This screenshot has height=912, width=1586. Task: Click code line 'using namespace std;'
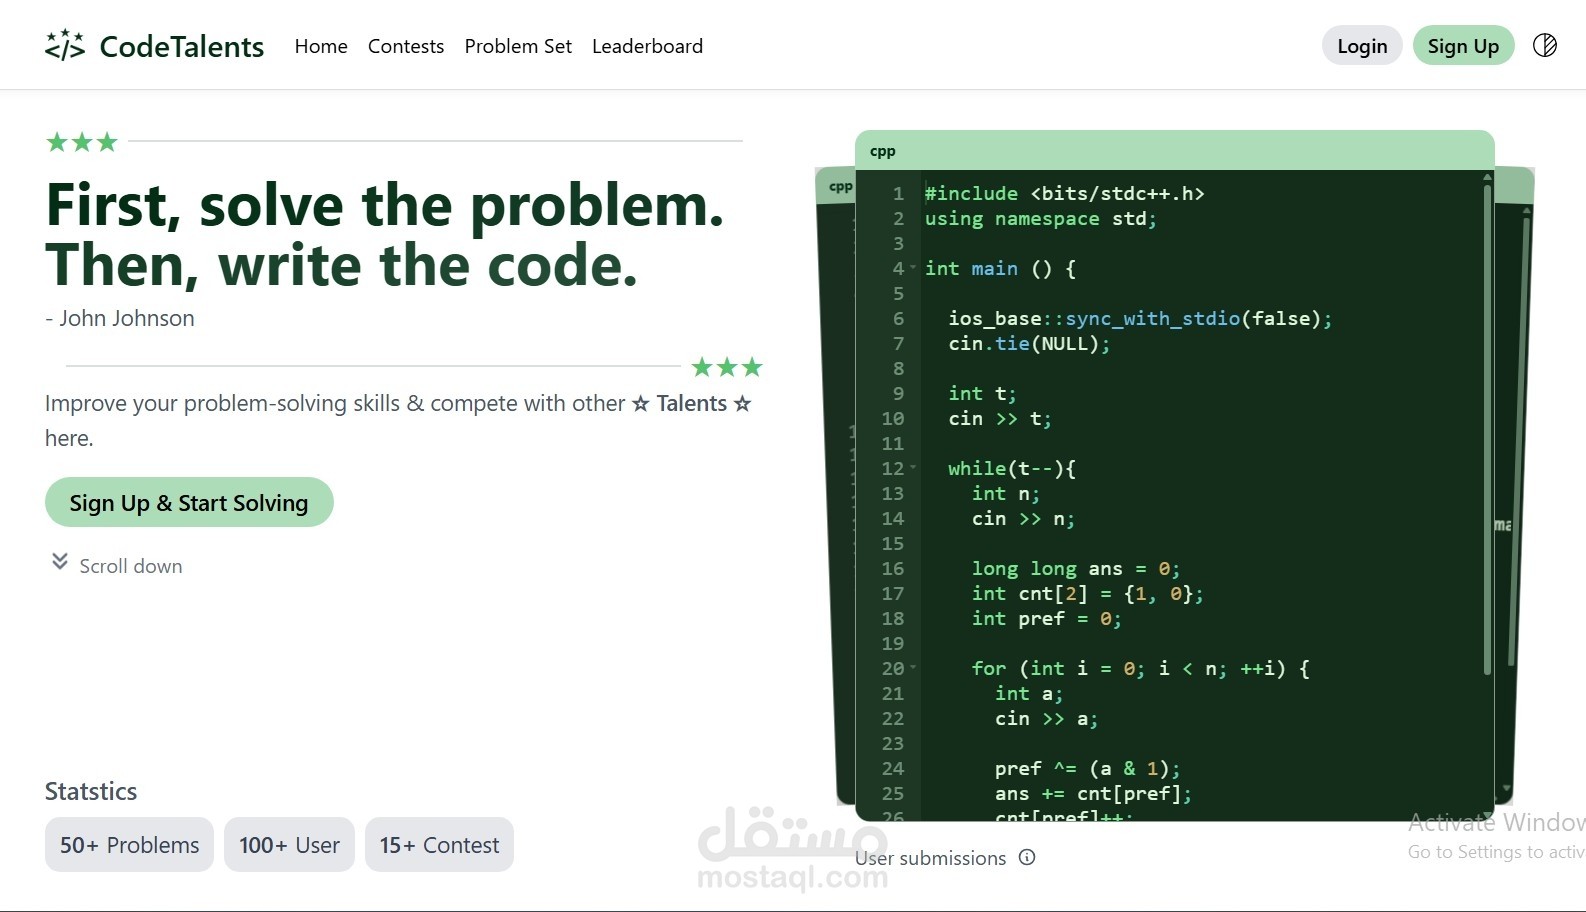click(x=1041, y=218)
